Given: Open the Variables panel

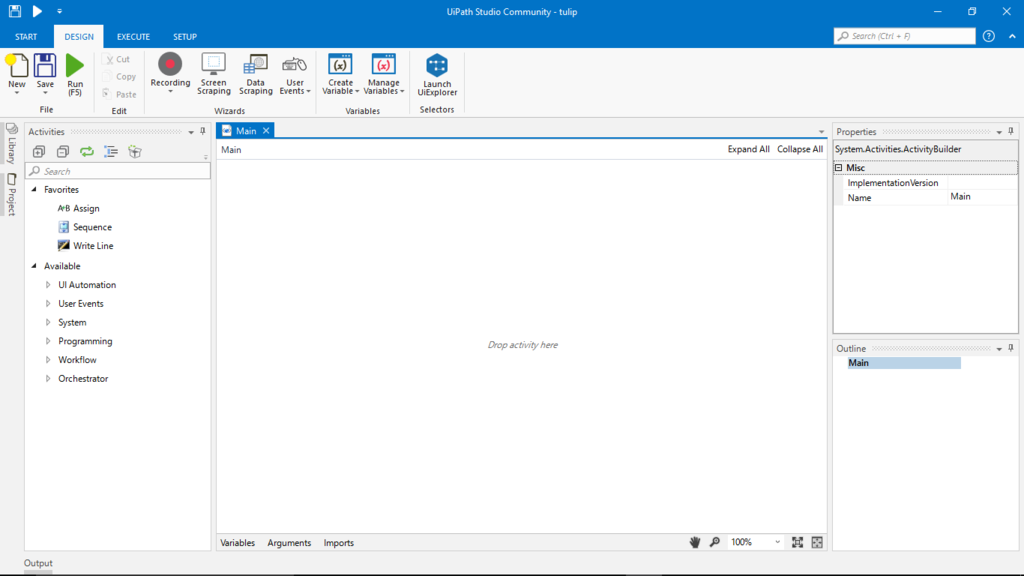Looking at the screenshot, I should [238, 543].
